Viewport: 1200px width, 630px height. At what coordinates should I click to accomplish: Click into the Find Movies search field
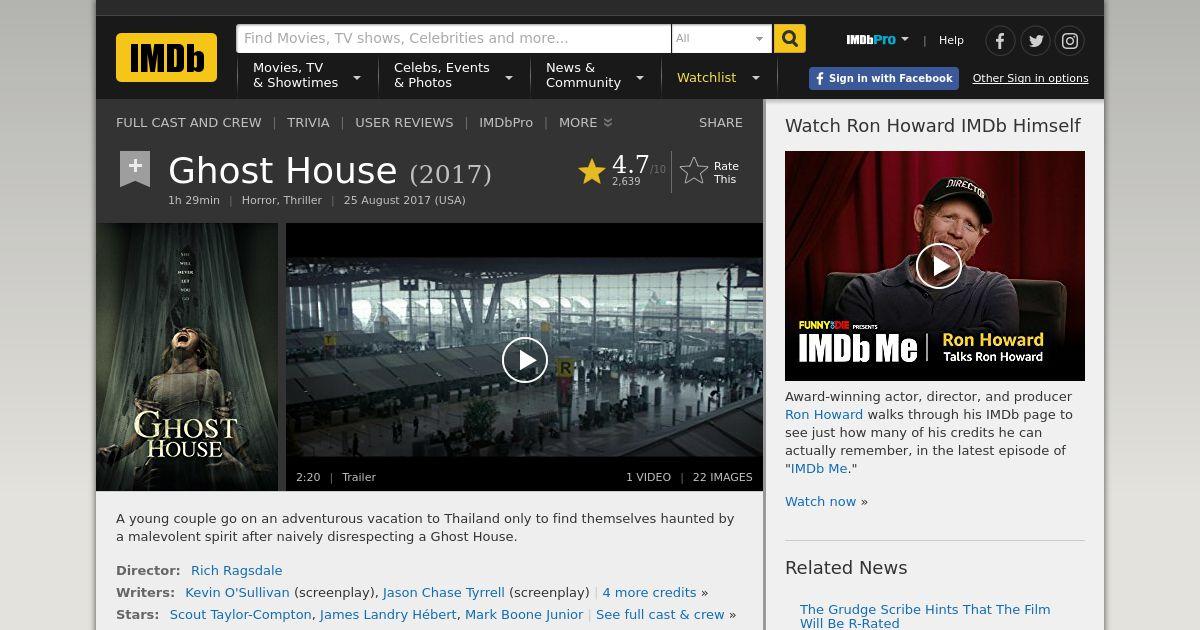pos(453,39)
